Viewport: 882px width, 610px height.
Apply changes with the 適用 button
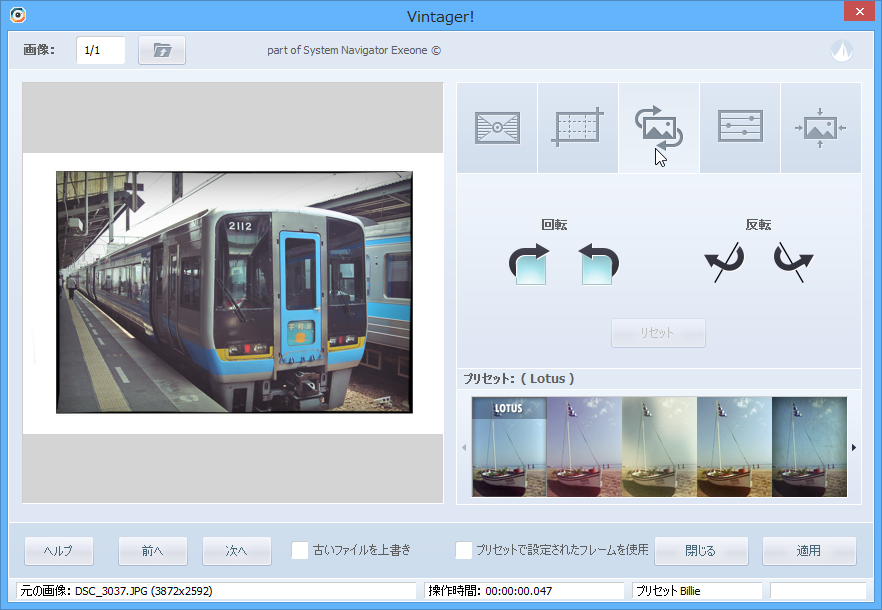(809, 550)
